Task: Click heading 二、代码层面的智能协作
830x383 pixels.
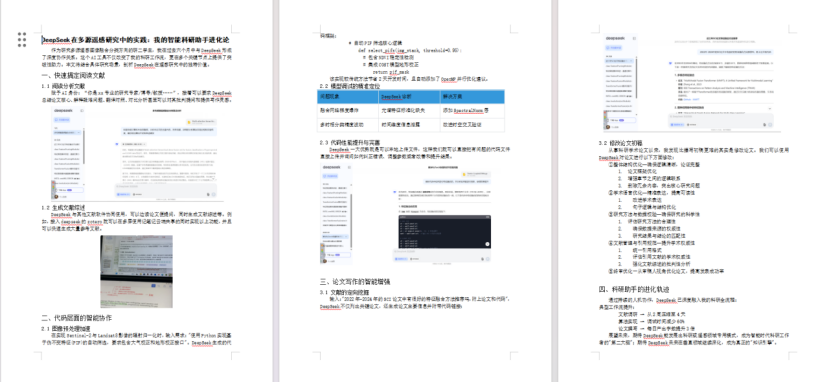Action: click(77, 318)
